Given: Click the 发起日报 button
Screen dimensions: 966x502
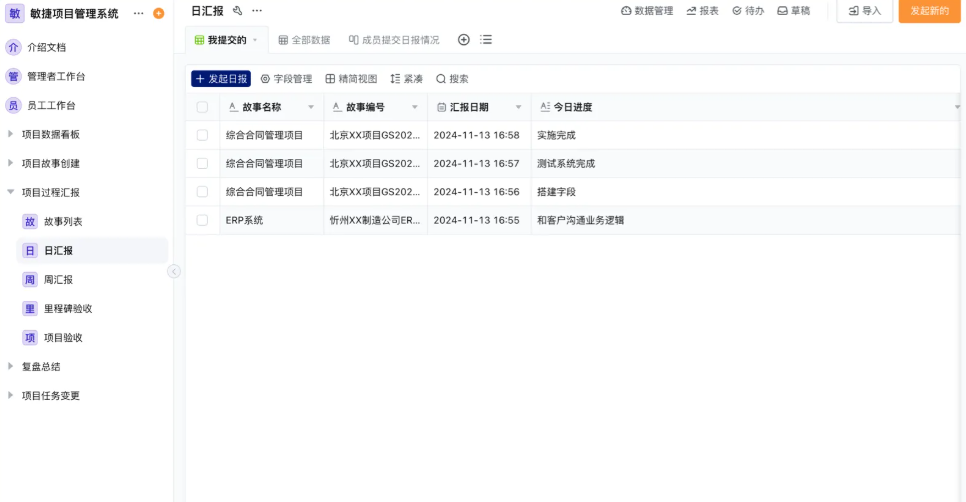Looking at the screenshot, I should (x=221, y=79).
